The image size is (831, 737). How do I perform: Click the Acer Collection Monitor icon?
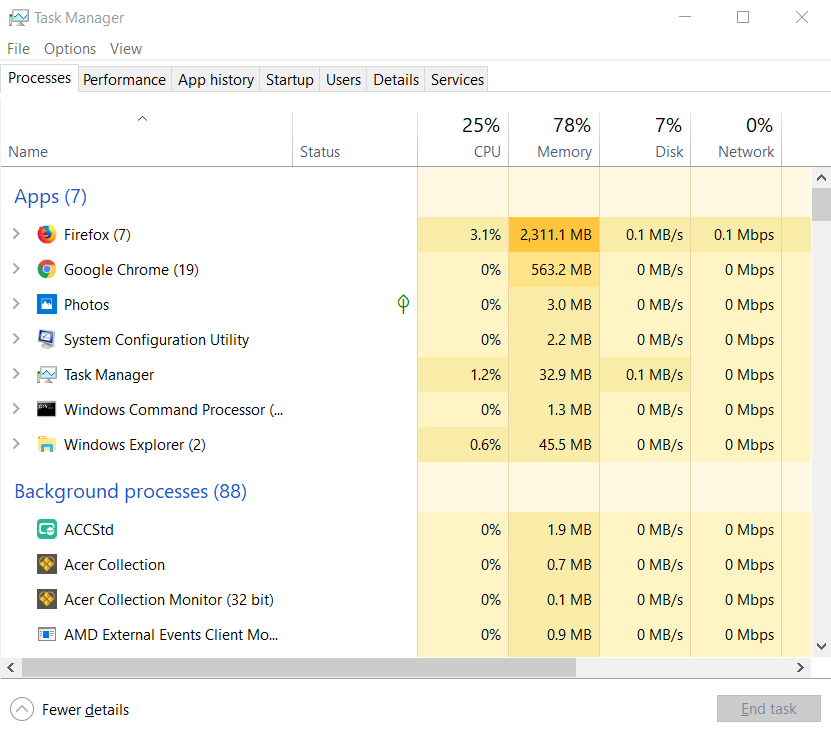pyautogui.click(x=47, y=599)
